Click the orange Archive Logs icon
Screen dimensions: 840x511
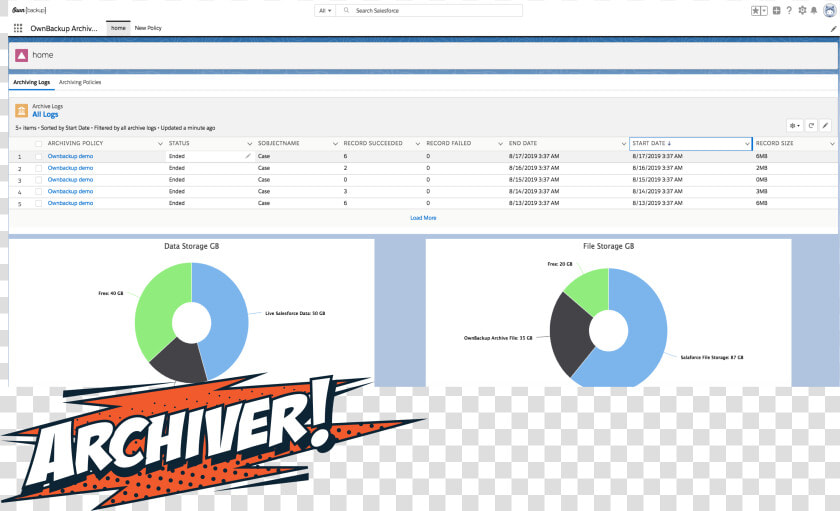pos(21,110)
